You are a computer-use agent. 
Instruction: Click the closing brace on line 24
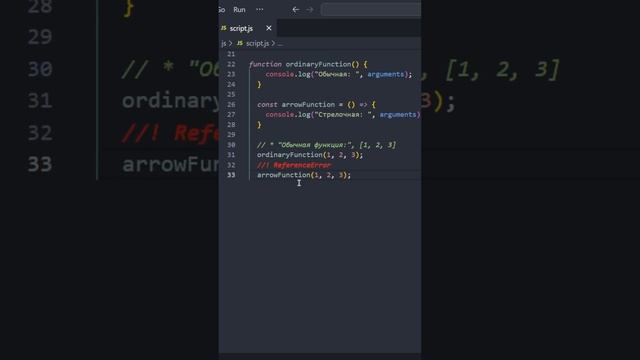tap(259, 84)
